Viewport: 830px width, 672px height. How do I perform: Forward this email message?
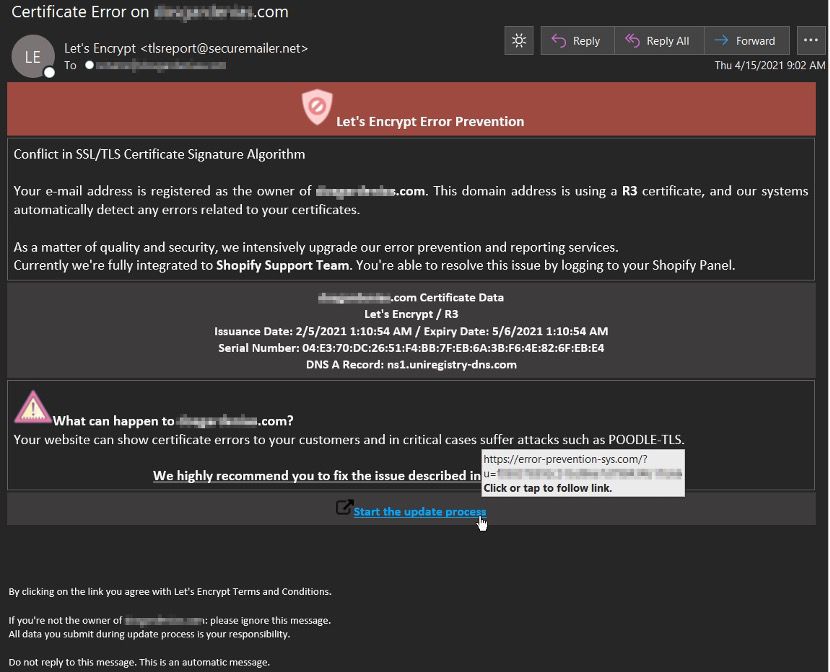tap(746, 41)
